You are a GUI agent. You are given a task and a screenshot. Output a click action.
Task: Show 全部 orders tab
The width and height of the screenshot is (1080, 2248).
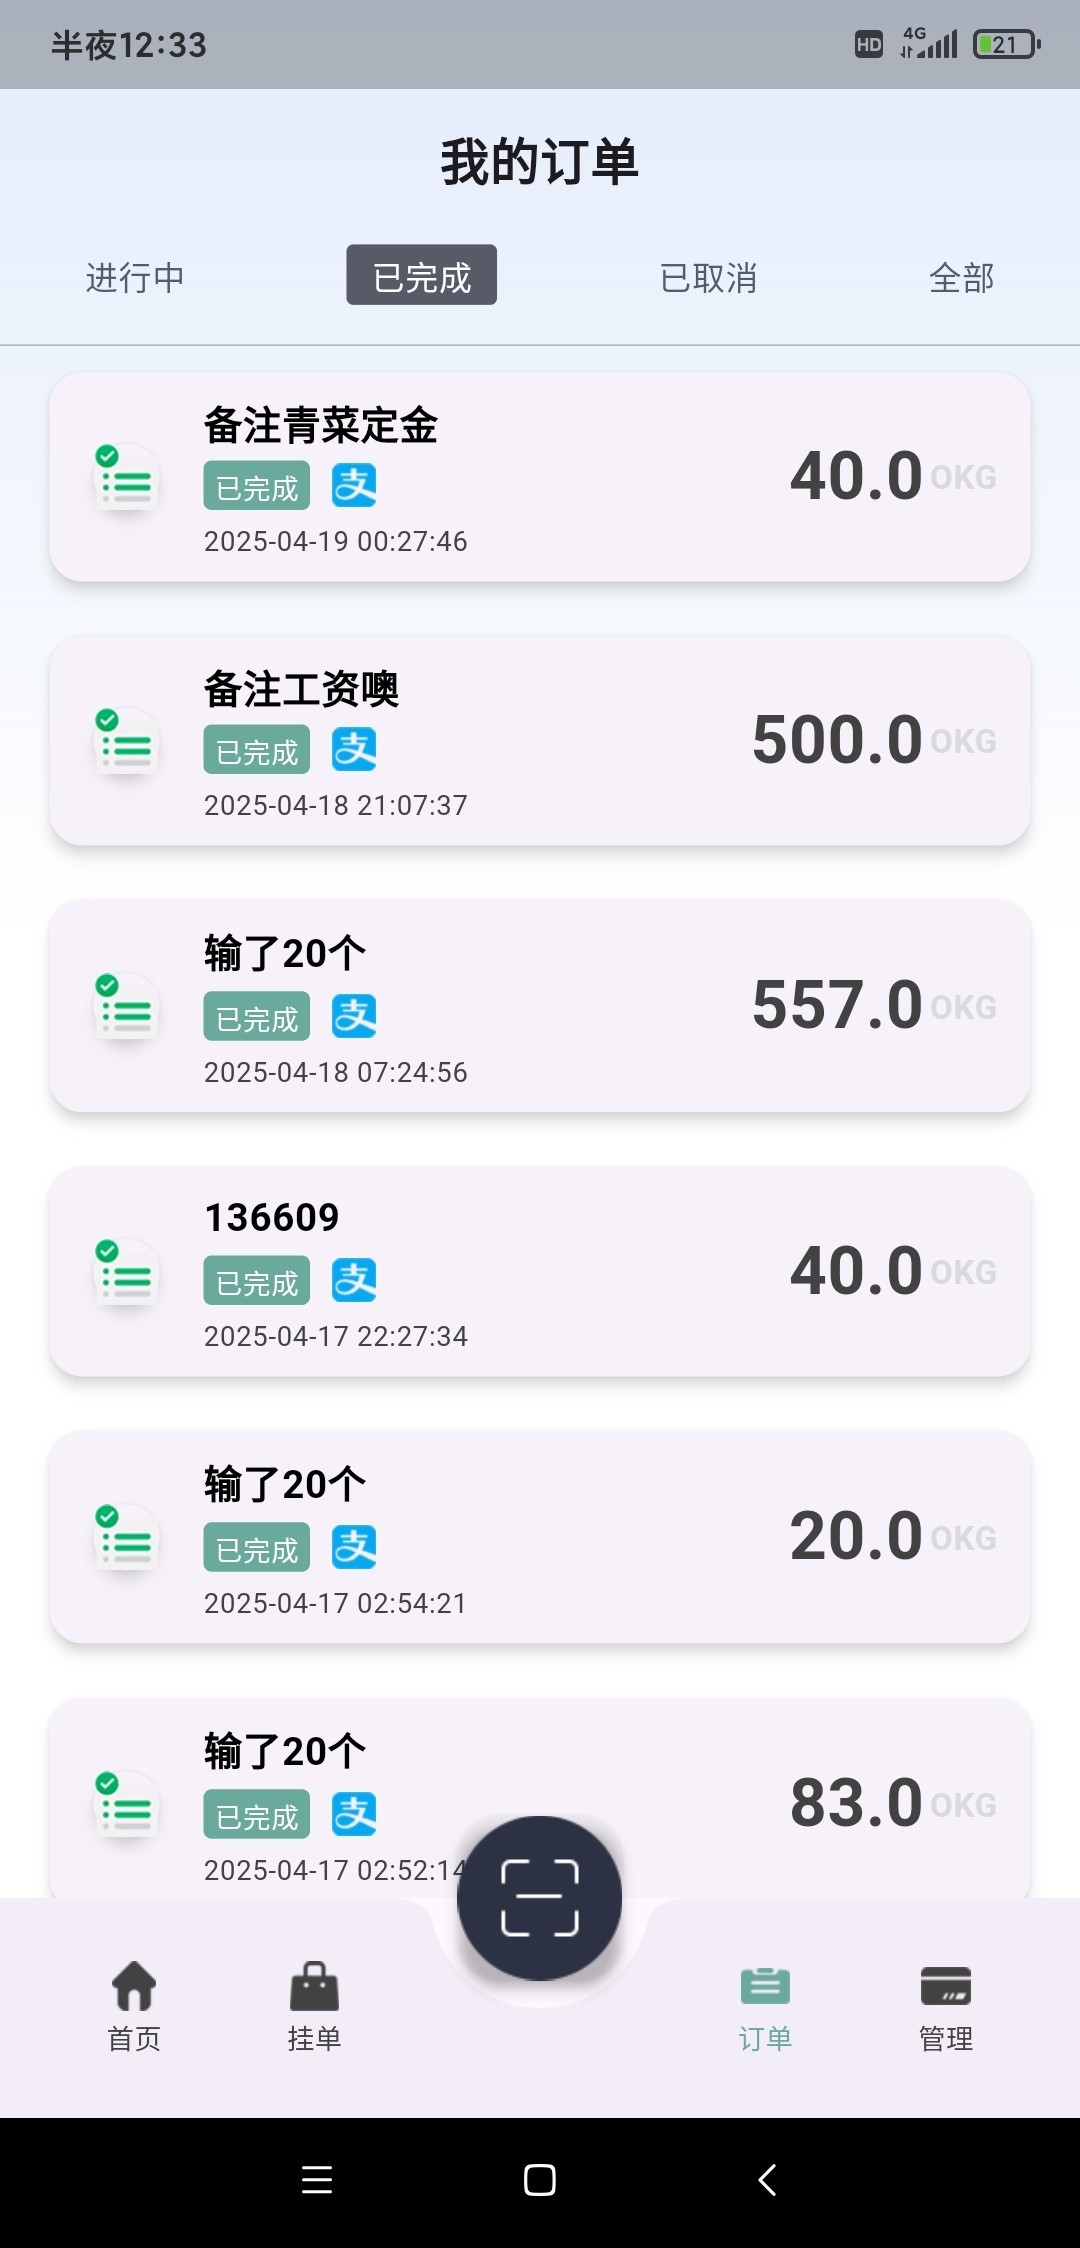pos(961,277)
